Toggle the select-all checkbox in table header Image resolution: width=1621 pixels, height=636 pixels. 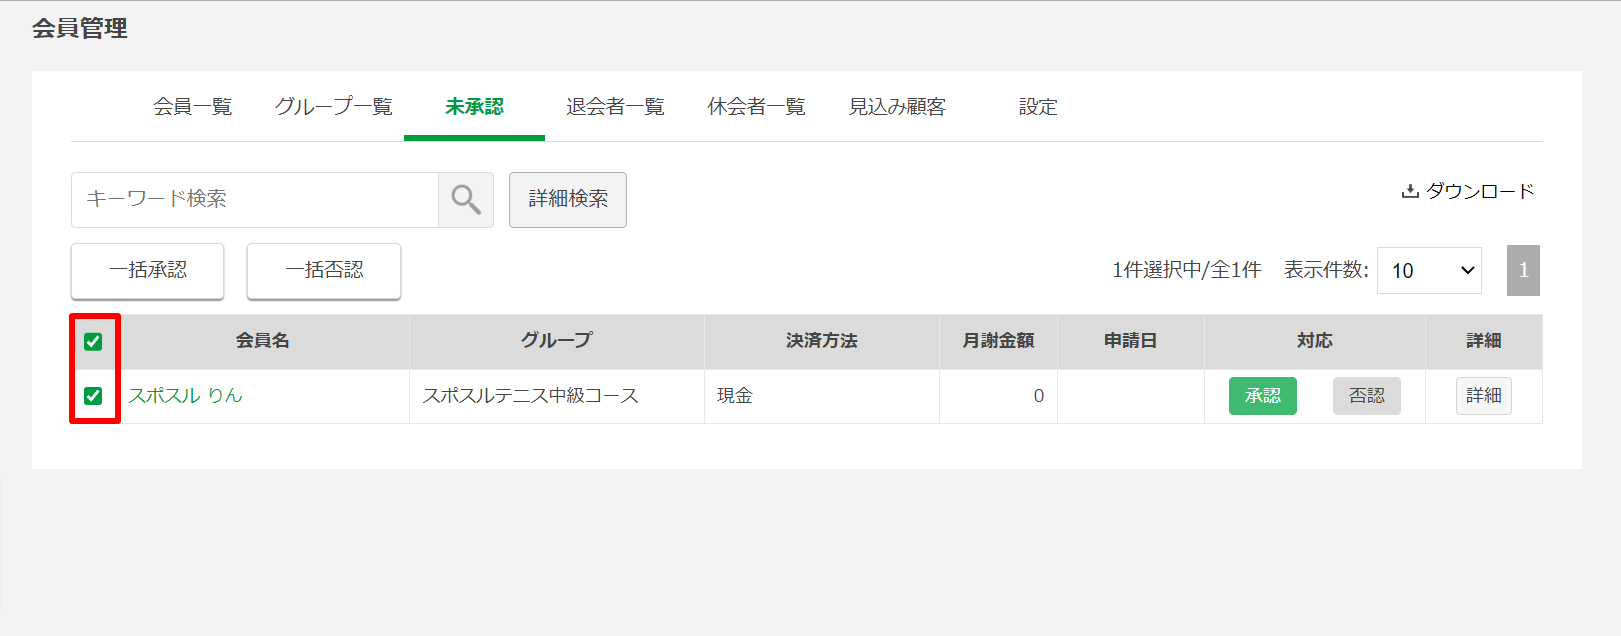click(93, 342)
